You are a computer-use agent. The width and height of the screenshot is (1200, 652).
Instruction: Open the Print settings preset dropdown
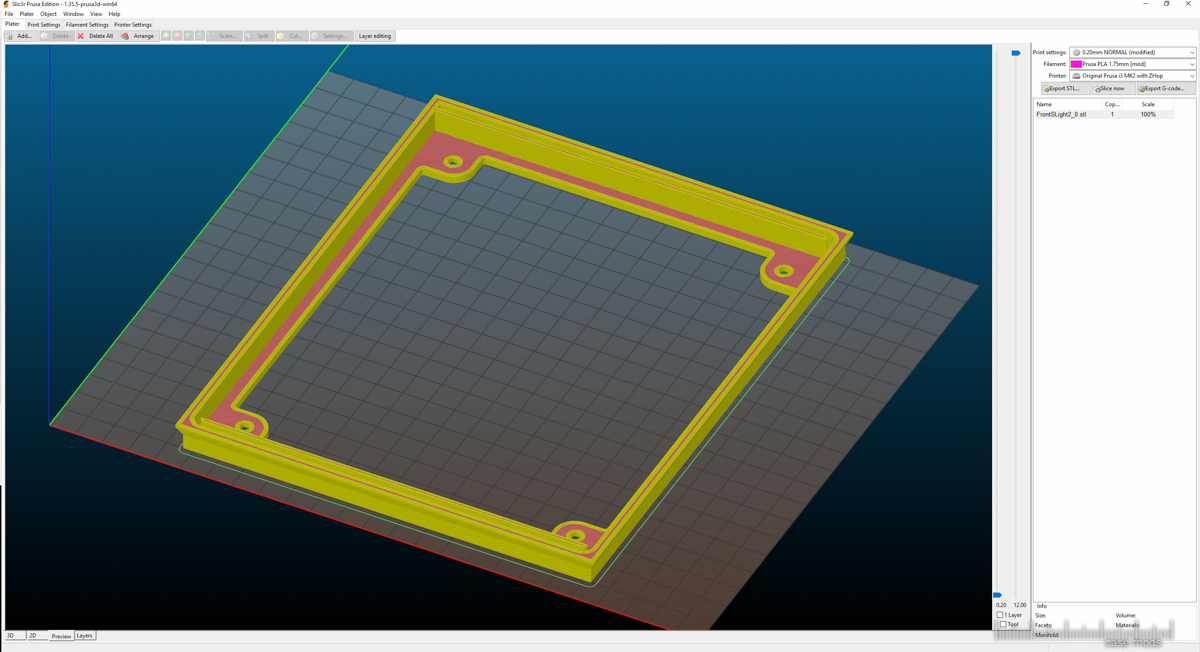coord(1133,52)
